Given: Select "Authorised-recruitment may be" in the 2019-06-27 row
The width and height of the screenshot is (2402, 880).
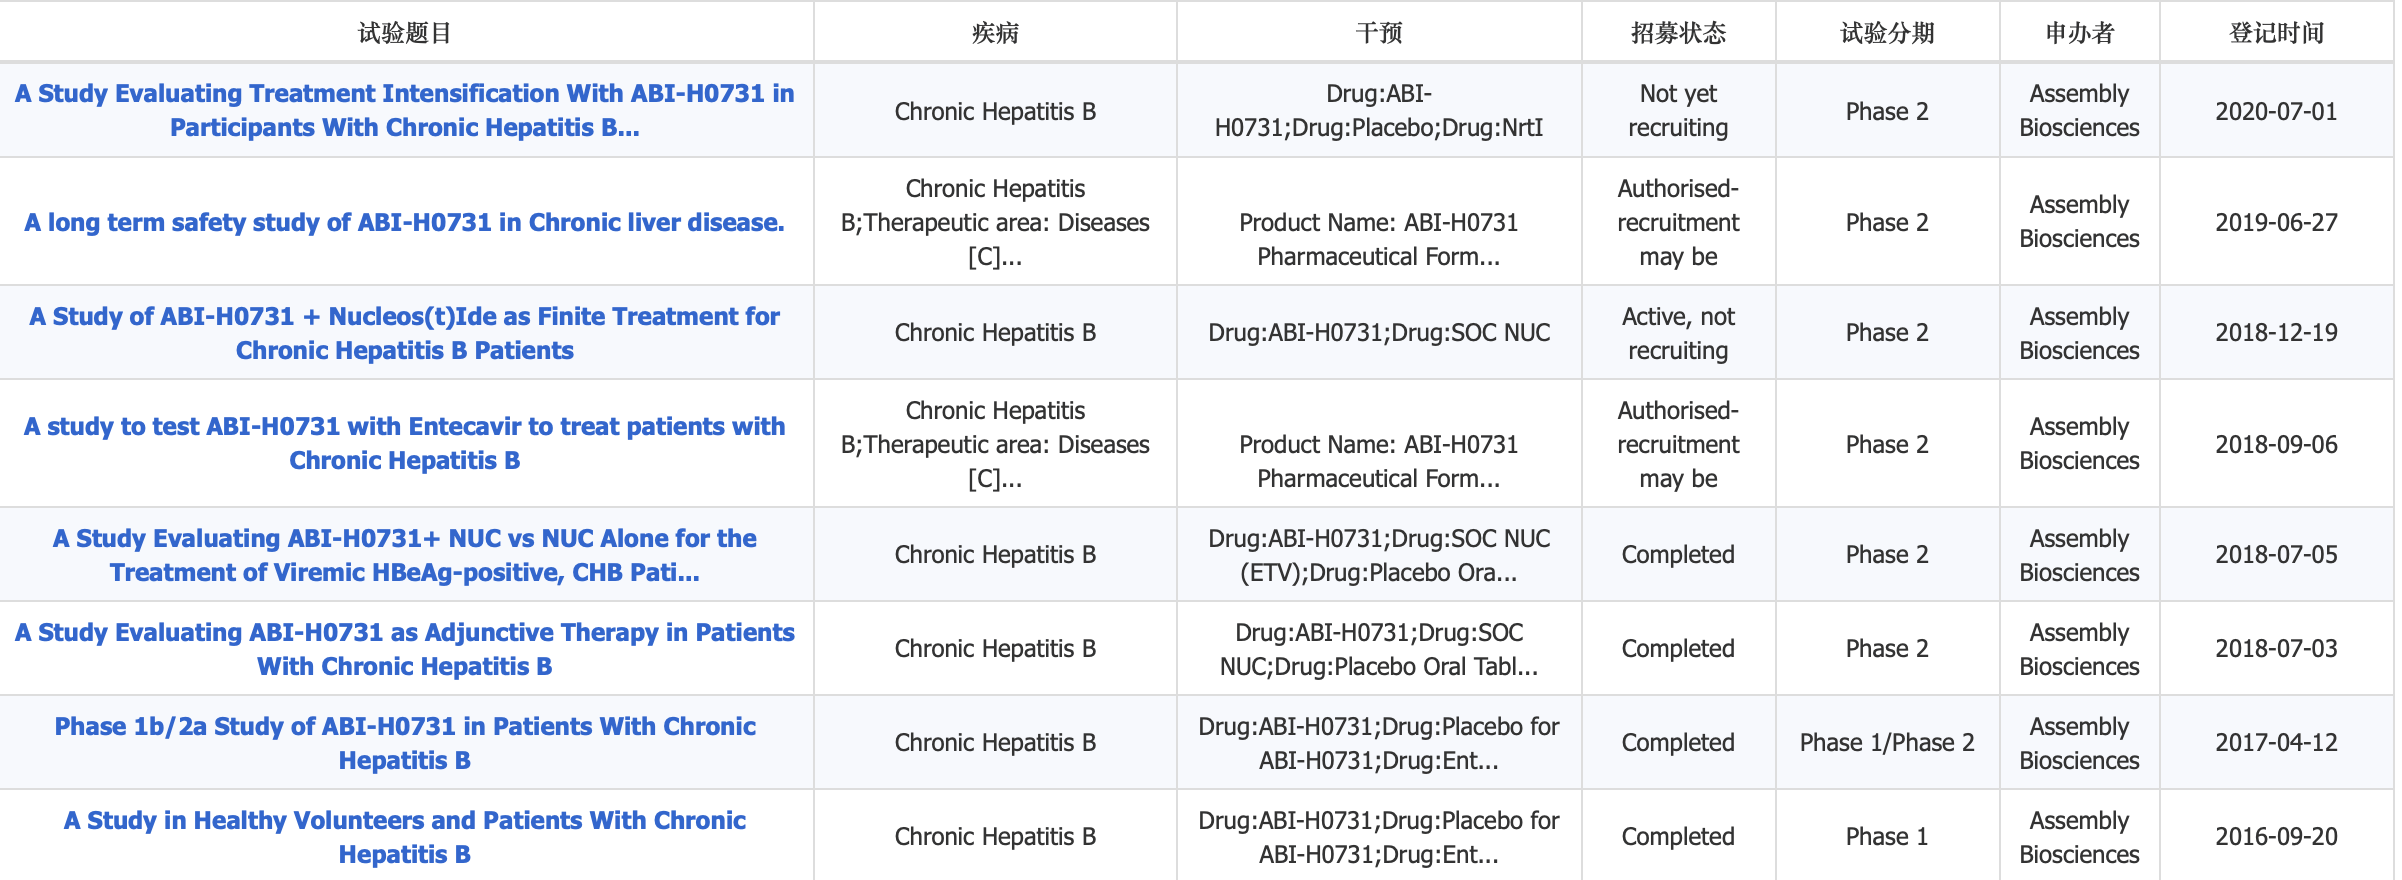Looking at the screenshot, I should tap(1679, 222).
